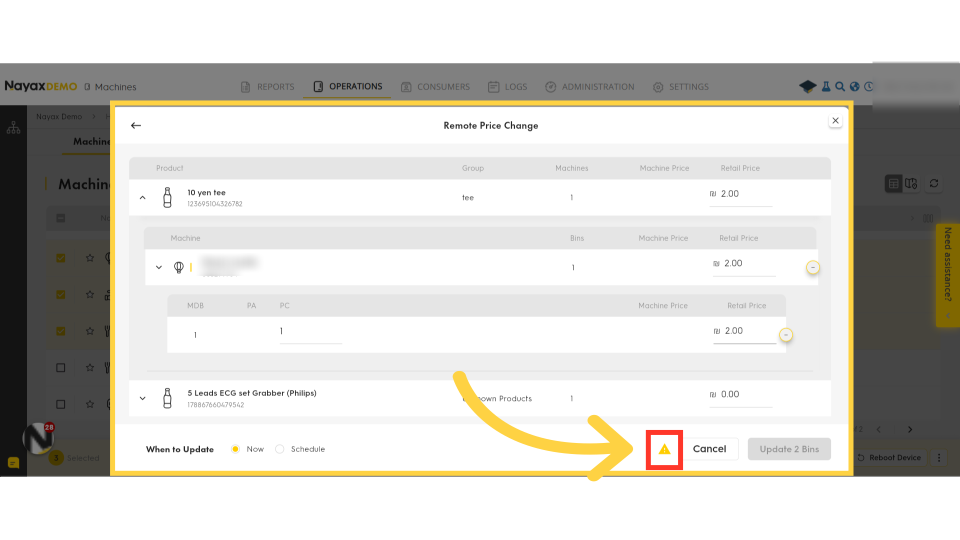Open the graduation cap training icon
The height and width of the screenshot is (540, 960).
point(808,87)
